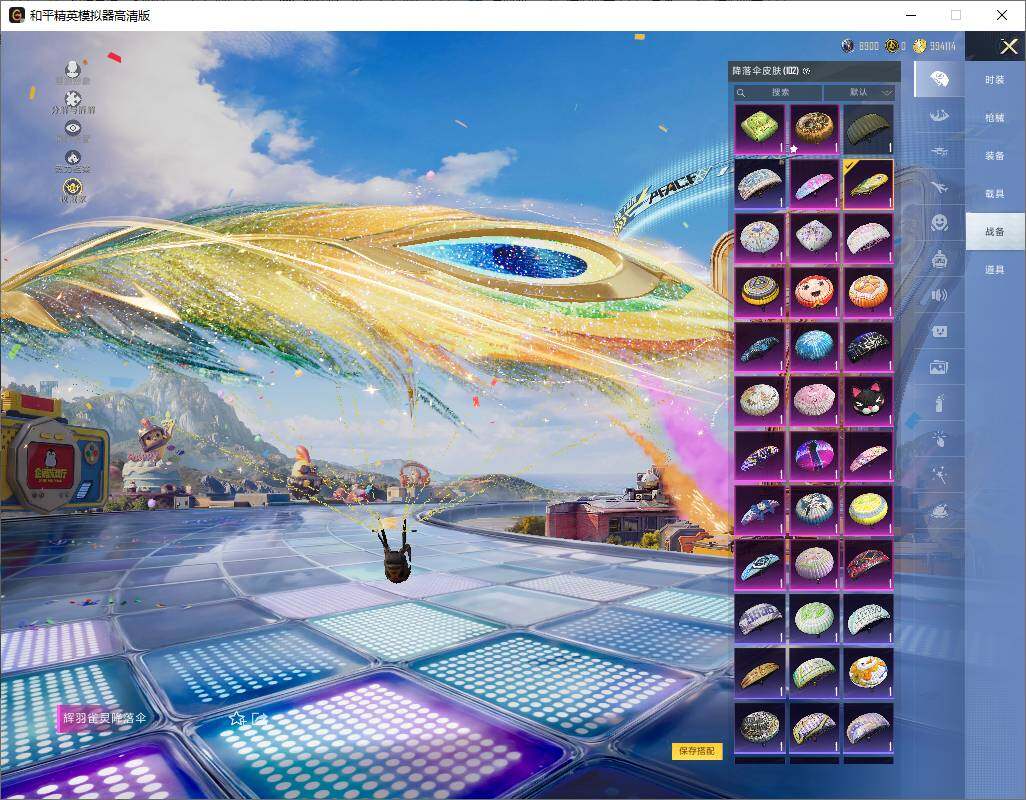This screenshot has width=1026, height=800.
Task: Switch to the 枪械 tab
Action: point(995,118)
